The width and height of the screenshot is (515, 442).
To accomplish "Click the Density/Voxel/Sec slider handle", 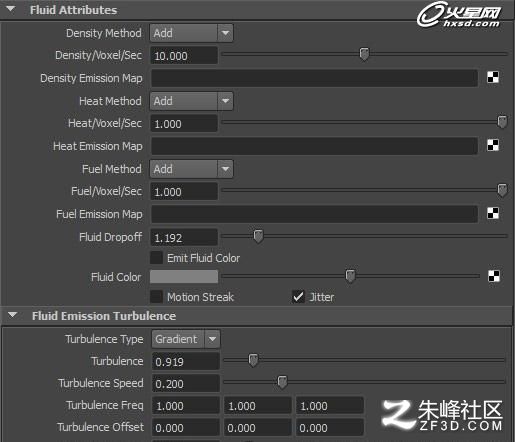I will (x=364, y=54).
